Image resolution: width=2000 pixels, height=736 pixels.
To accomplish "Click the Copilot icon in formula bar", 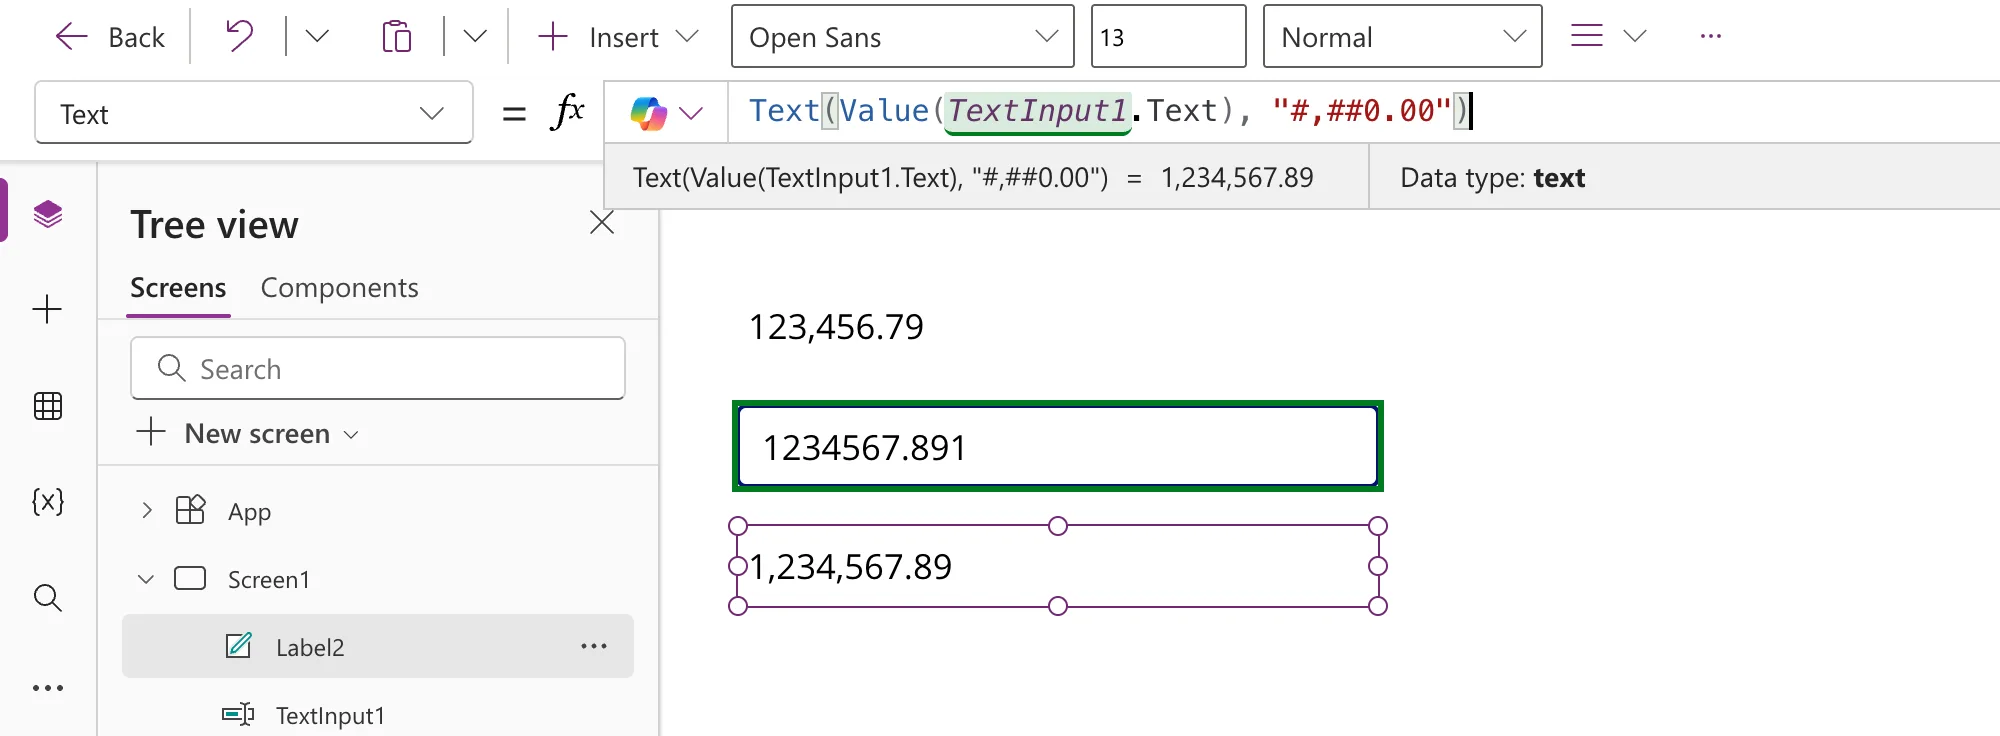I will 649,113.
